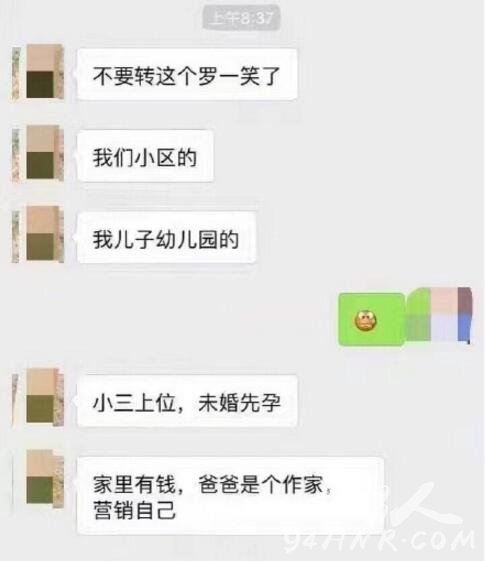Tap the phrase "未婚先孕" in the message
485x561 pixels.
(239, 403)
